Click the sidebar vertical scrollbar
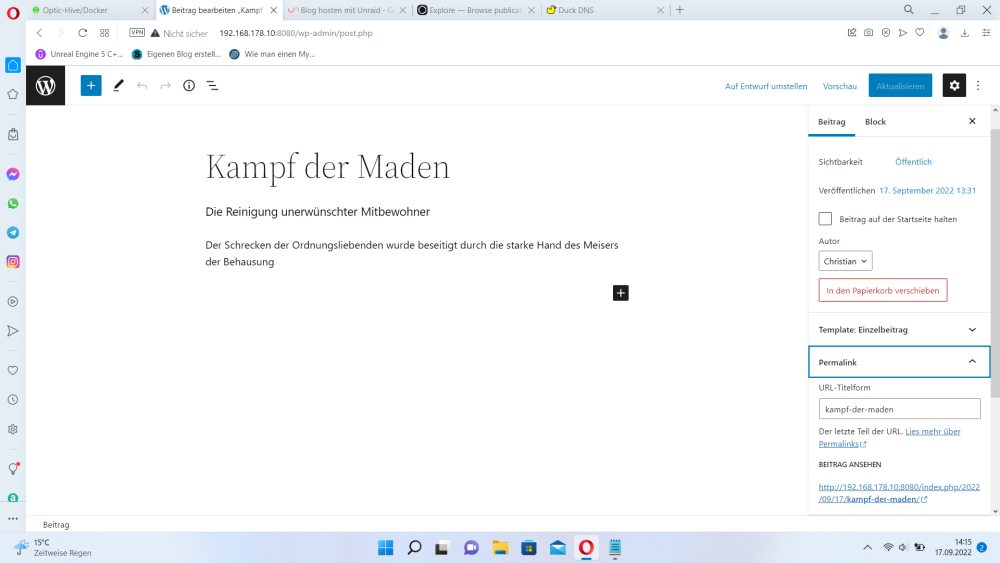The image size is (1000, 563). pos(995,261)
